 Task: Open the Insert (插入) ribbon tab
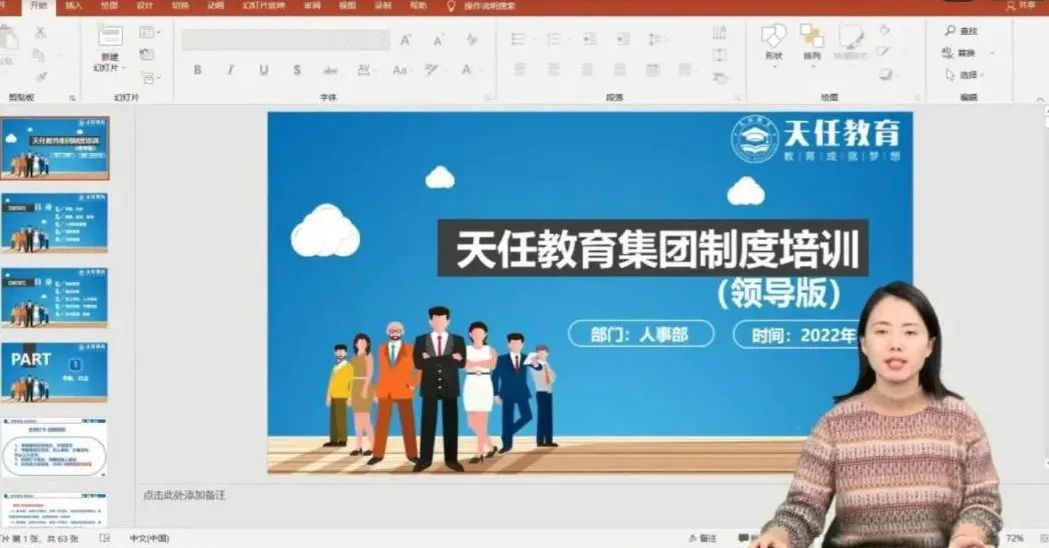pos(74,5)
